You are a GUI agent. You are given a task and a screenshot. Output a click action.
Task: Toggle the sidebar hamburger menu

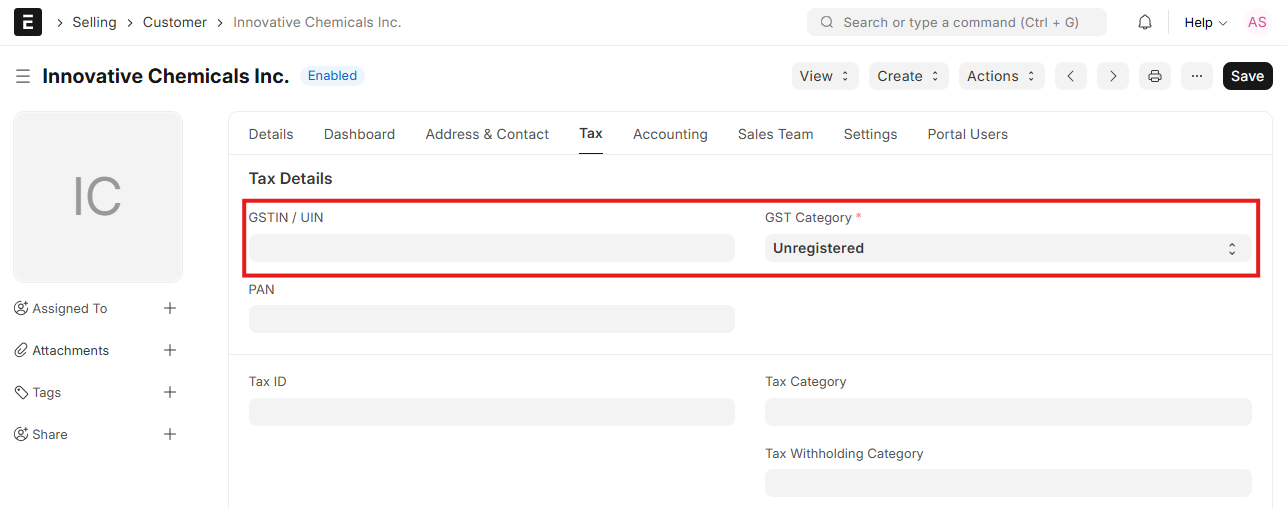pos(23,76)
